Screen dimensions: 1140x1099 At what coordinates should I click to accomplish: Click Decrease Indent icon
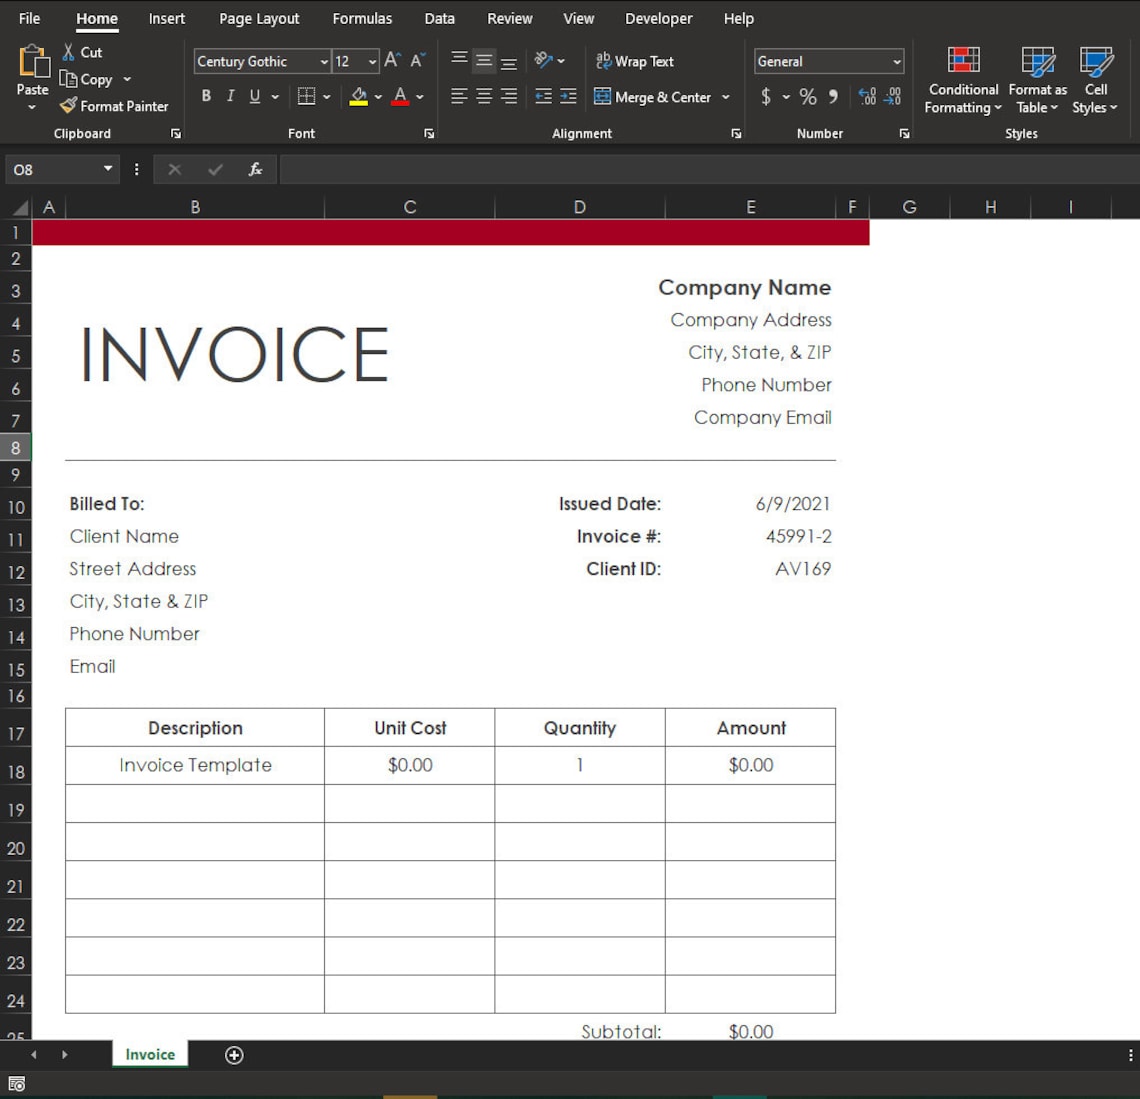(x=543, y=96)
